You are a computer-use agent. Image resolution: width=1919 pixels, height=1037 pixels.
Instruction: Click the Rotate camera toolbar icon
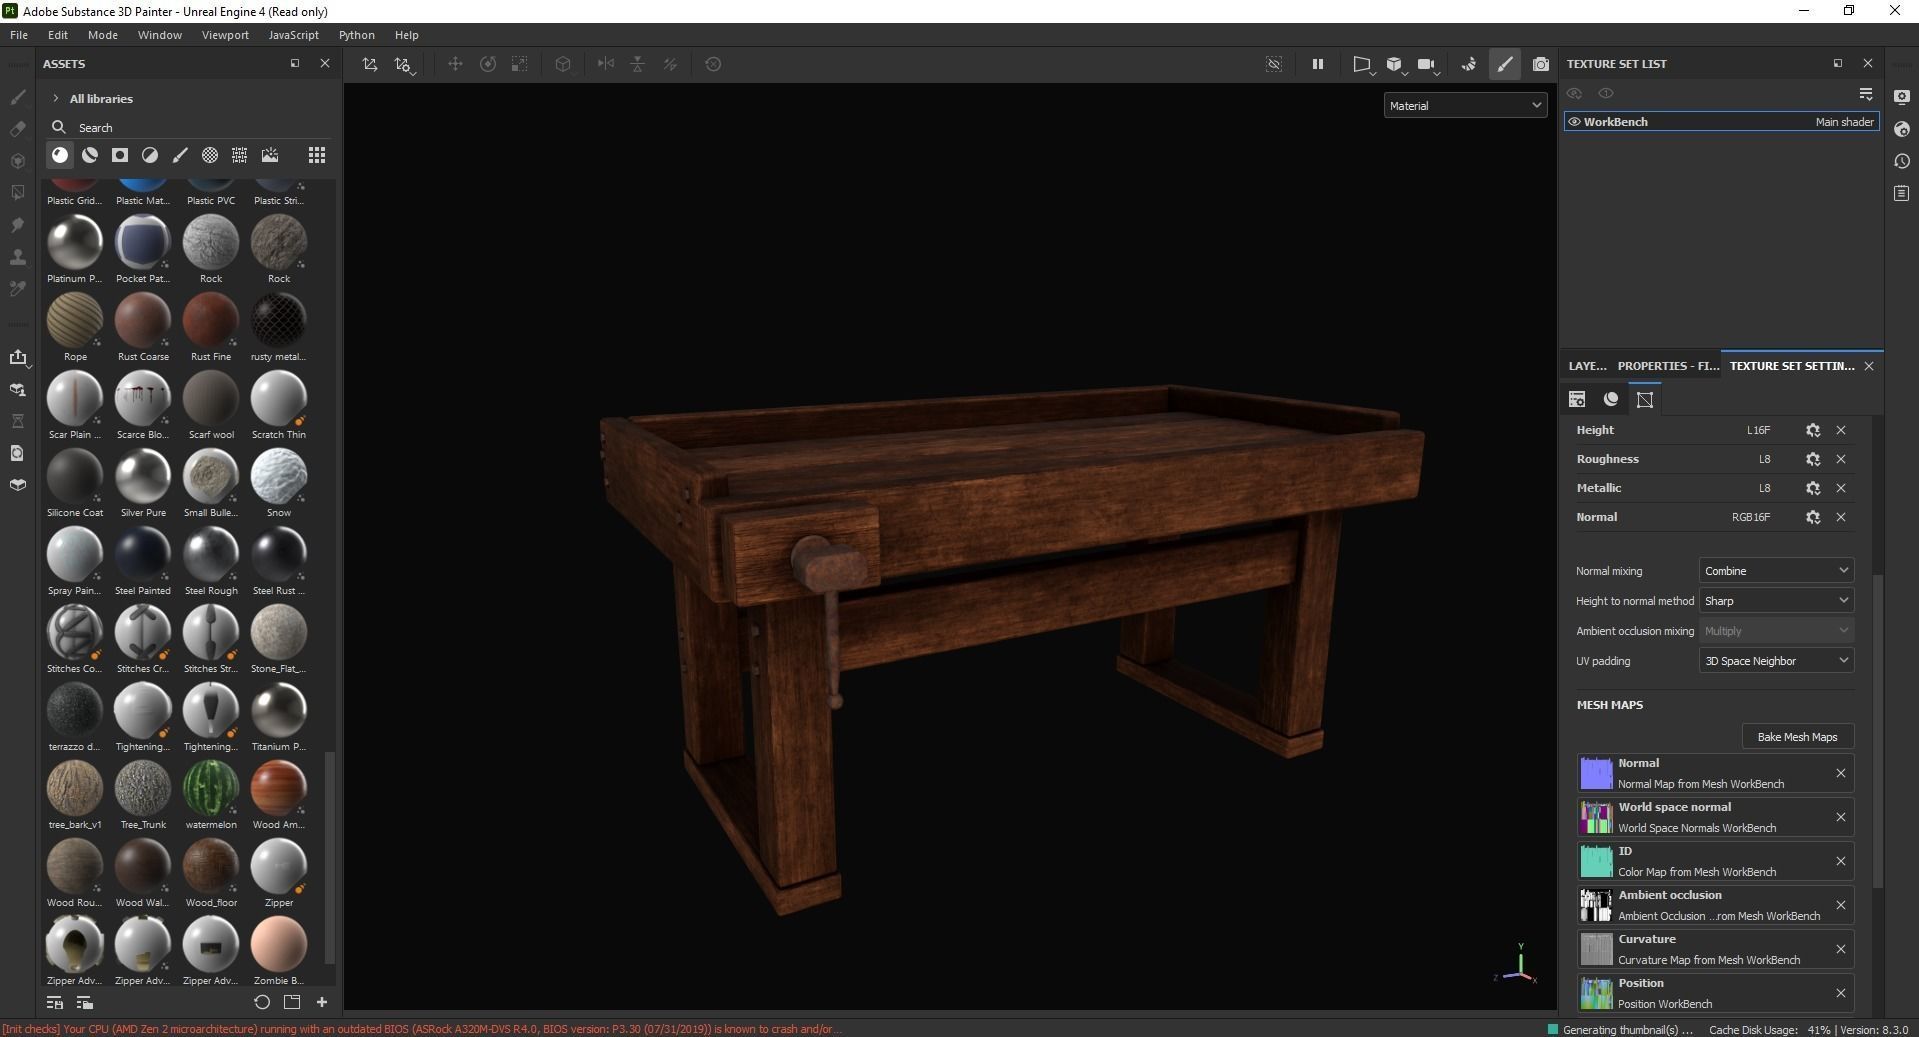[489, 64]
